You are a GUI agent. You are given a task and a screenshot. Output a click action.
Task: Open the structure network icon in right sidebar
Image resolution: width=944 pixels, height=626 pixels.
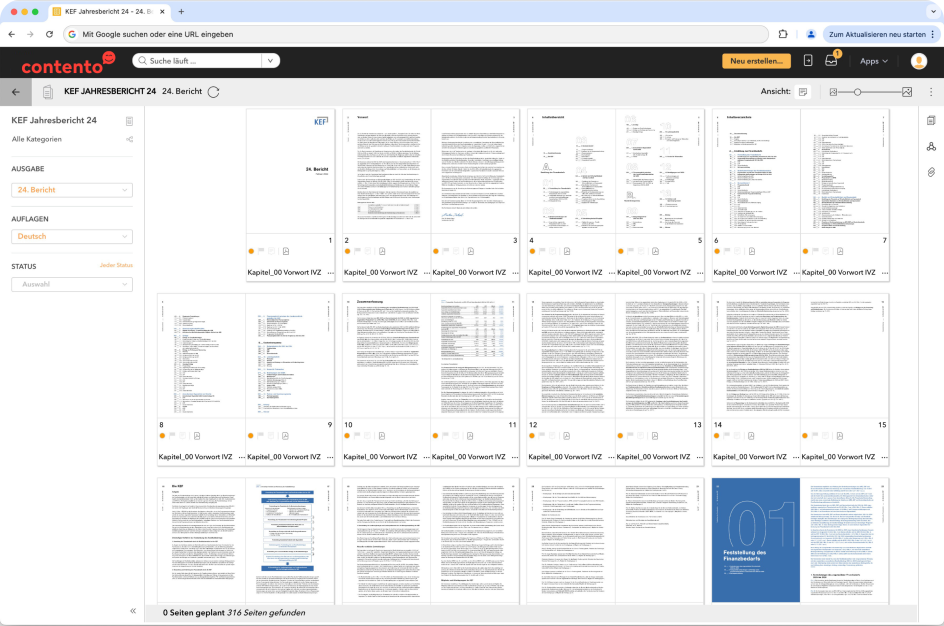click(x=930, y=147)
